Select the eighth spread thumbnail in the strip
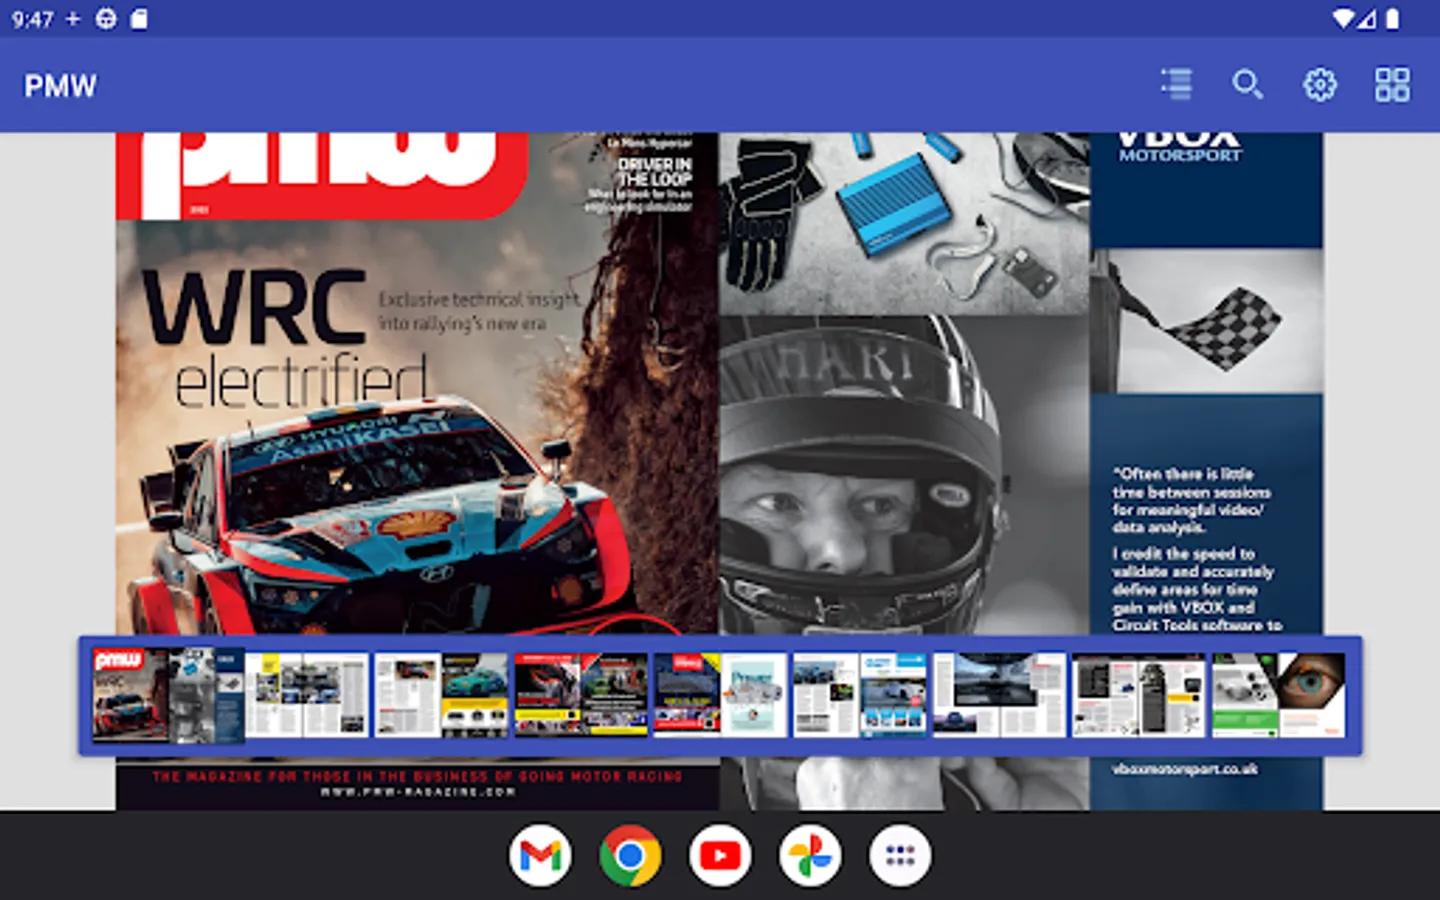 [x=1139, y=695]
